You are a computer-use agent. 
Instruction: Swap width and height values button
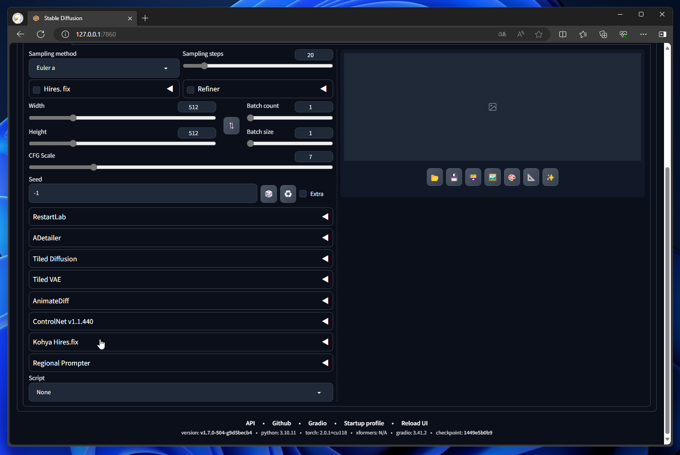(x=231, y=126)
